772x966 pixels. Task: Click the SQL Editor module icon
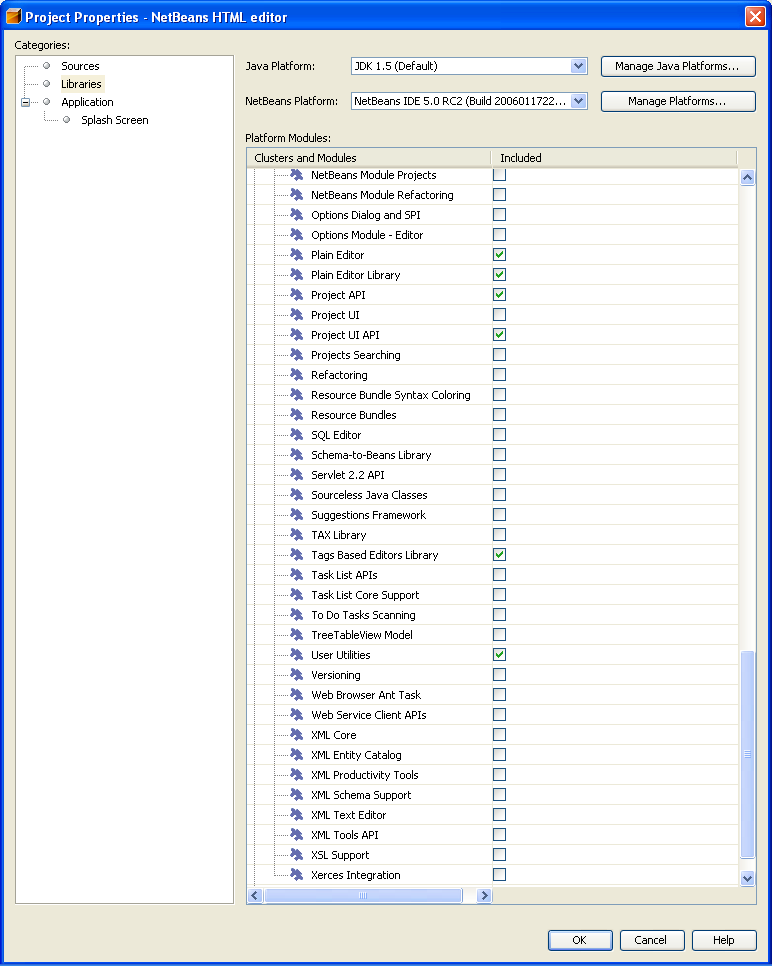[x=297, y=435]
